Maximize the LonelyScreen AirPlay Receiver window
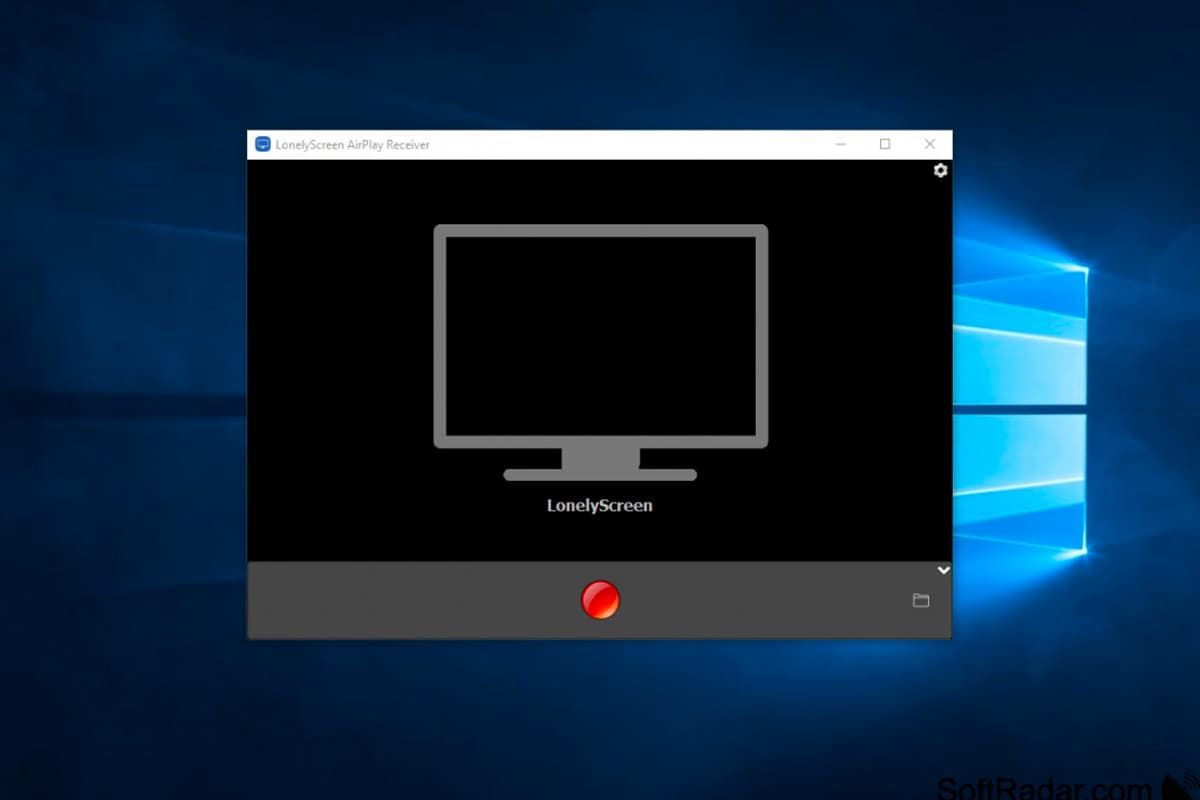The image size is (1200, 800). tap(885, 144)
